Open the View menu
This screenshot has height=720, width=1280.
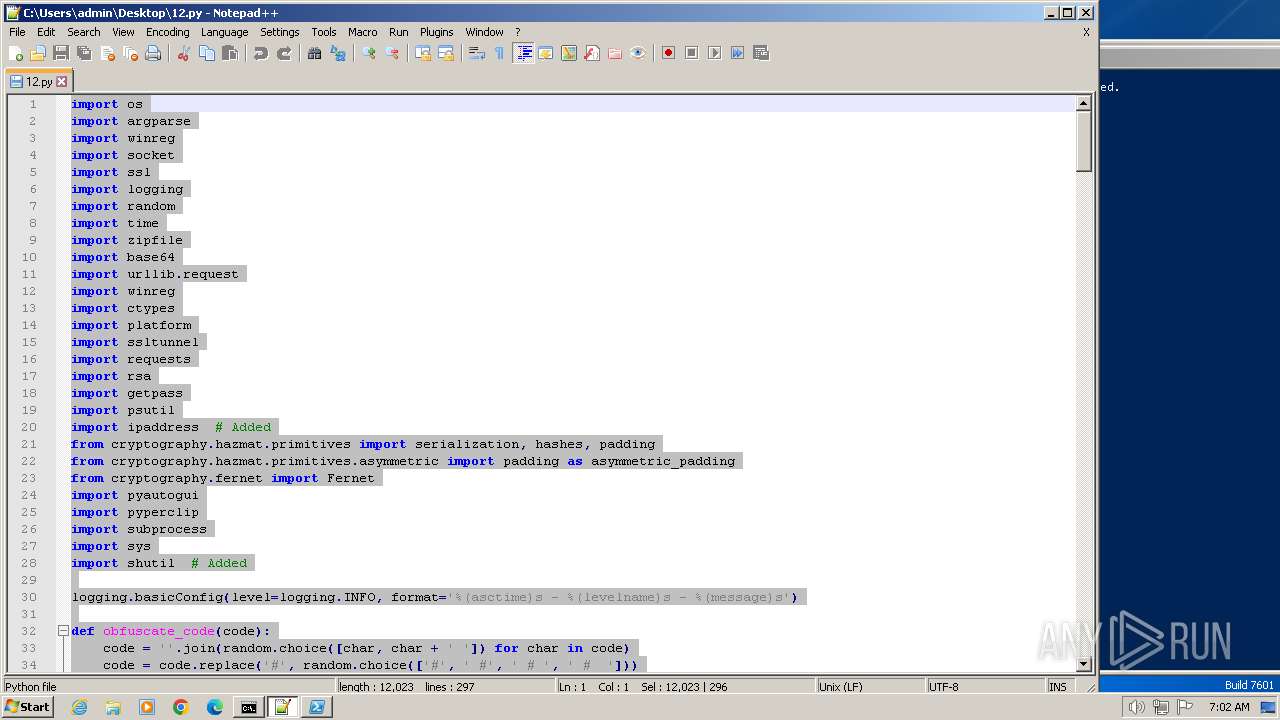[x=124, y=32]
